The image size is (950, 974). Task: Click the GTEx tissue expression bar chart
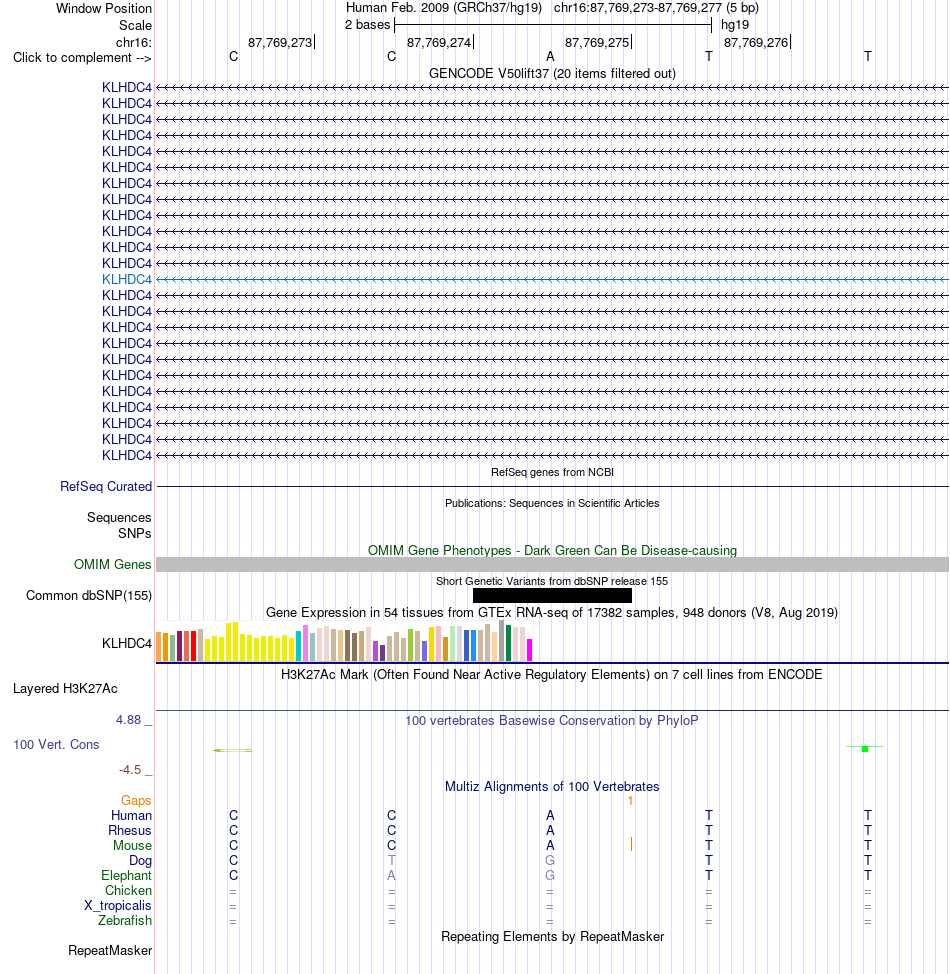click(344, 641)
